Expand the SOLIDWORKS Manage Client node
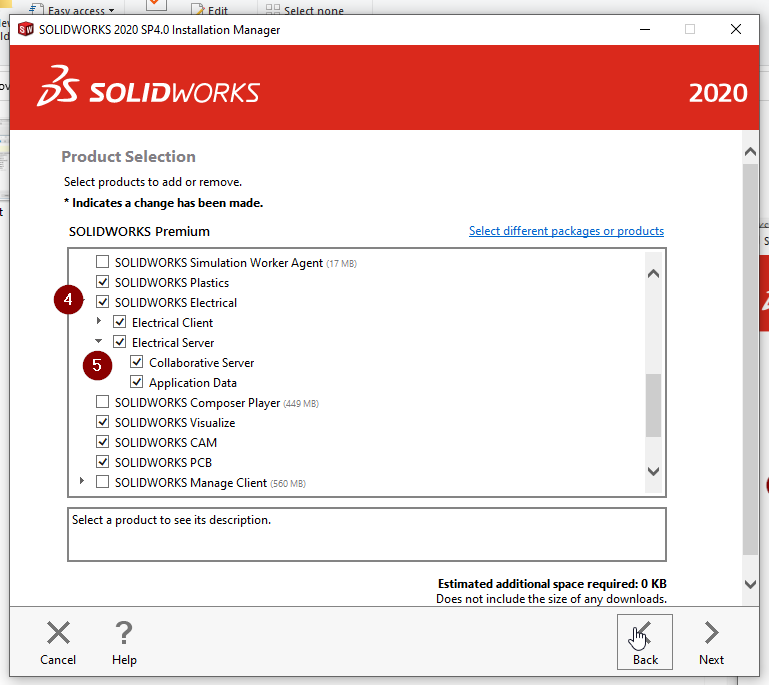This screenshot has width=769, height=685. coord(81,483)
